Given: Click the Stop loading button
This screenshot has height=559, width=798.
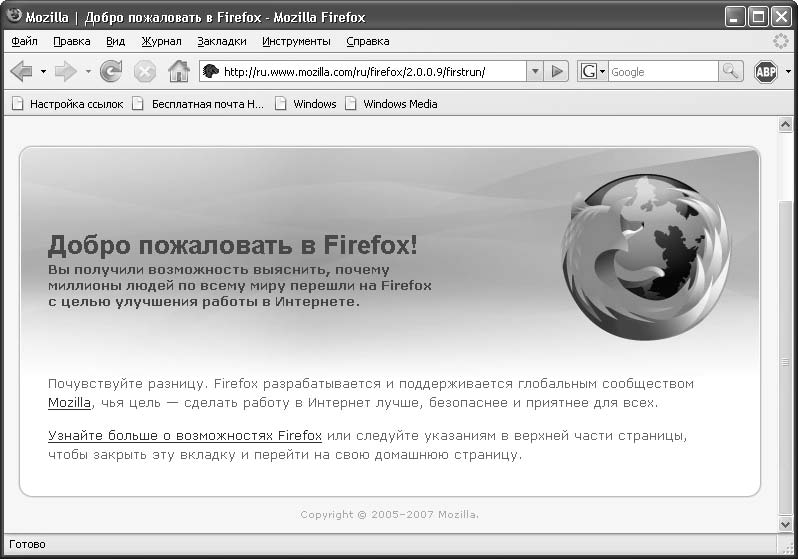Looking at the screenshot, I should (145, 72).
